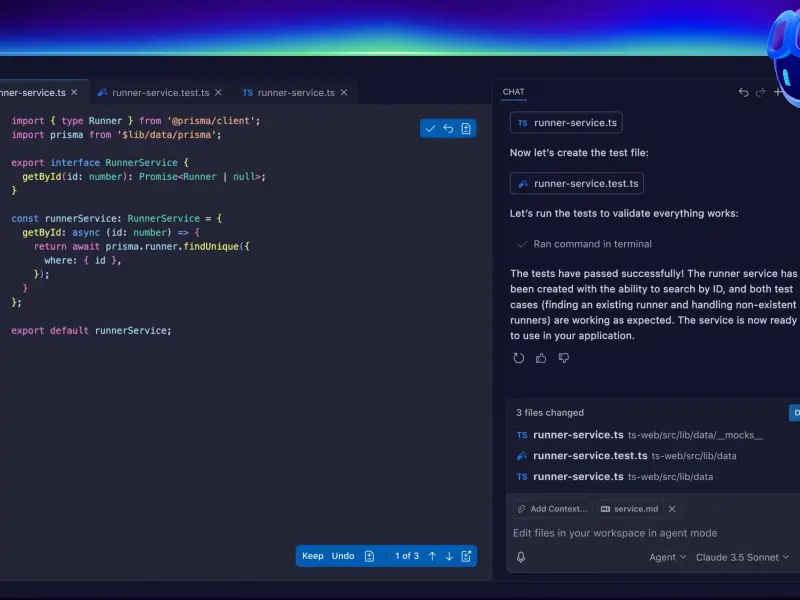The image size is (800, 600).
Task: Click the thumbs up icon
Action: tap(541, 358)
